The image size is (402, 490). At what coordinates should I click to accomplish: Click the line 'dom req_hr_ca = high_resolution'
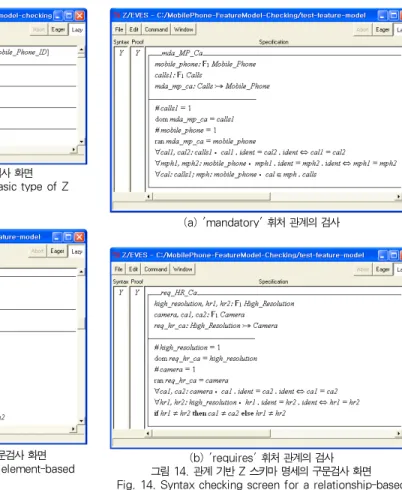pos(205,358)
